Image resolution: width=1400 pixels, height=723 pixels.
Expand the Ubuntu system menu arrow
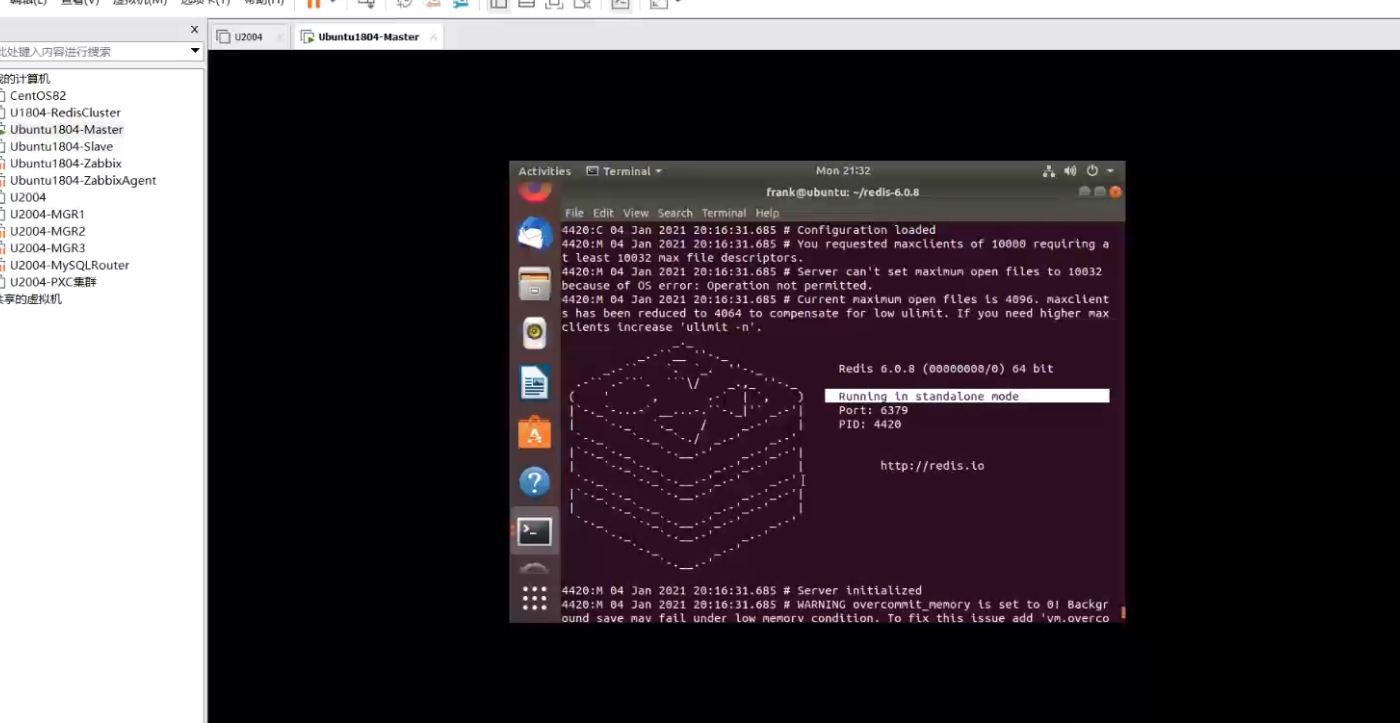tap(1110, 171)
